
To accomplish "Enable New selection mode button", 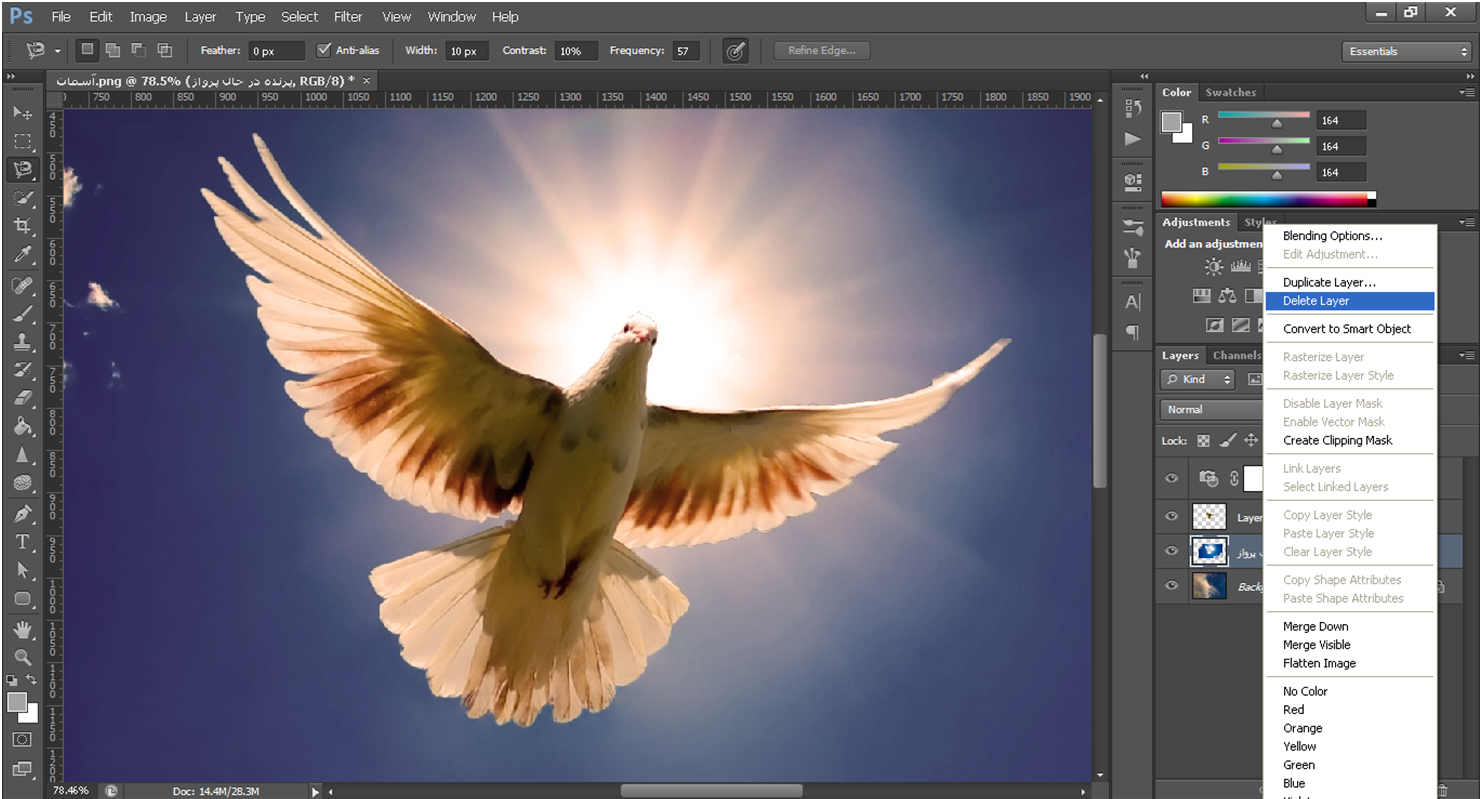I will pos(88,50).
